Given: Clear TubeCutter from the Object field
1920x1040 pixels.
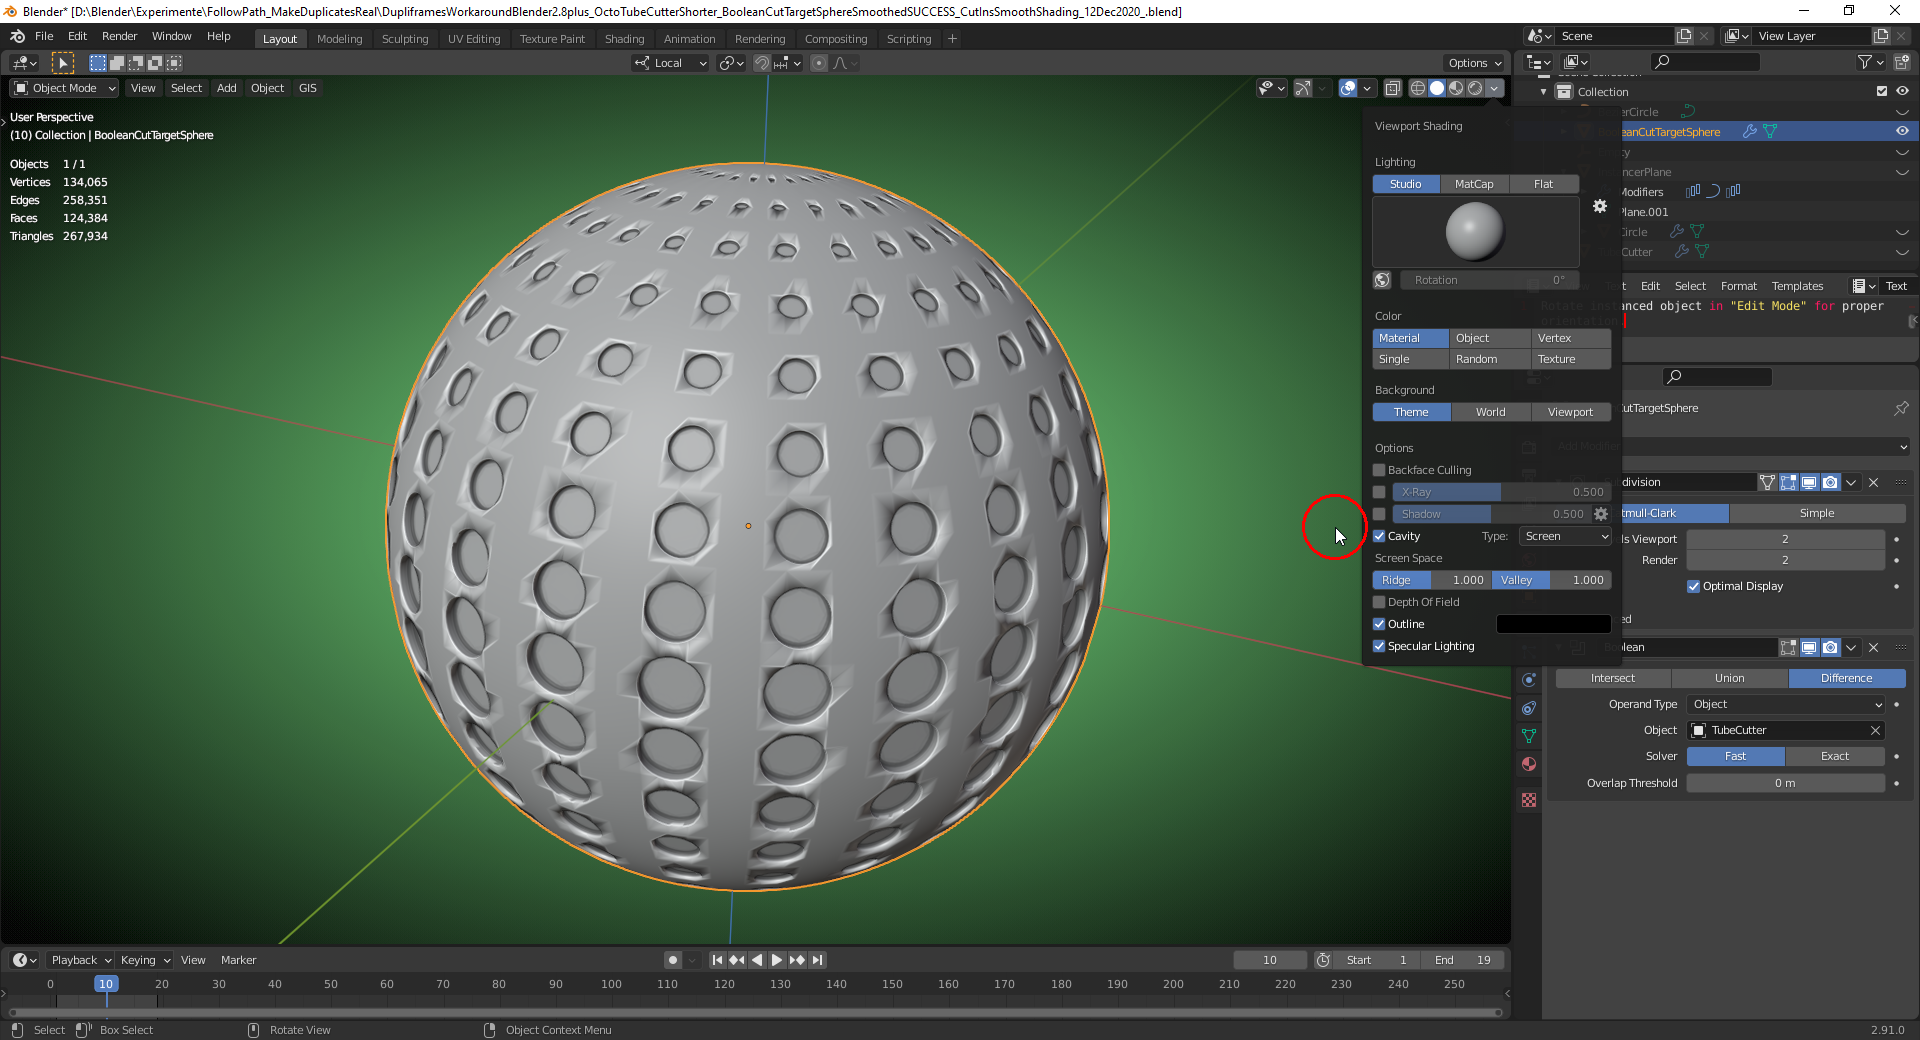Looking at the screenshot, I should point(1876,730).
